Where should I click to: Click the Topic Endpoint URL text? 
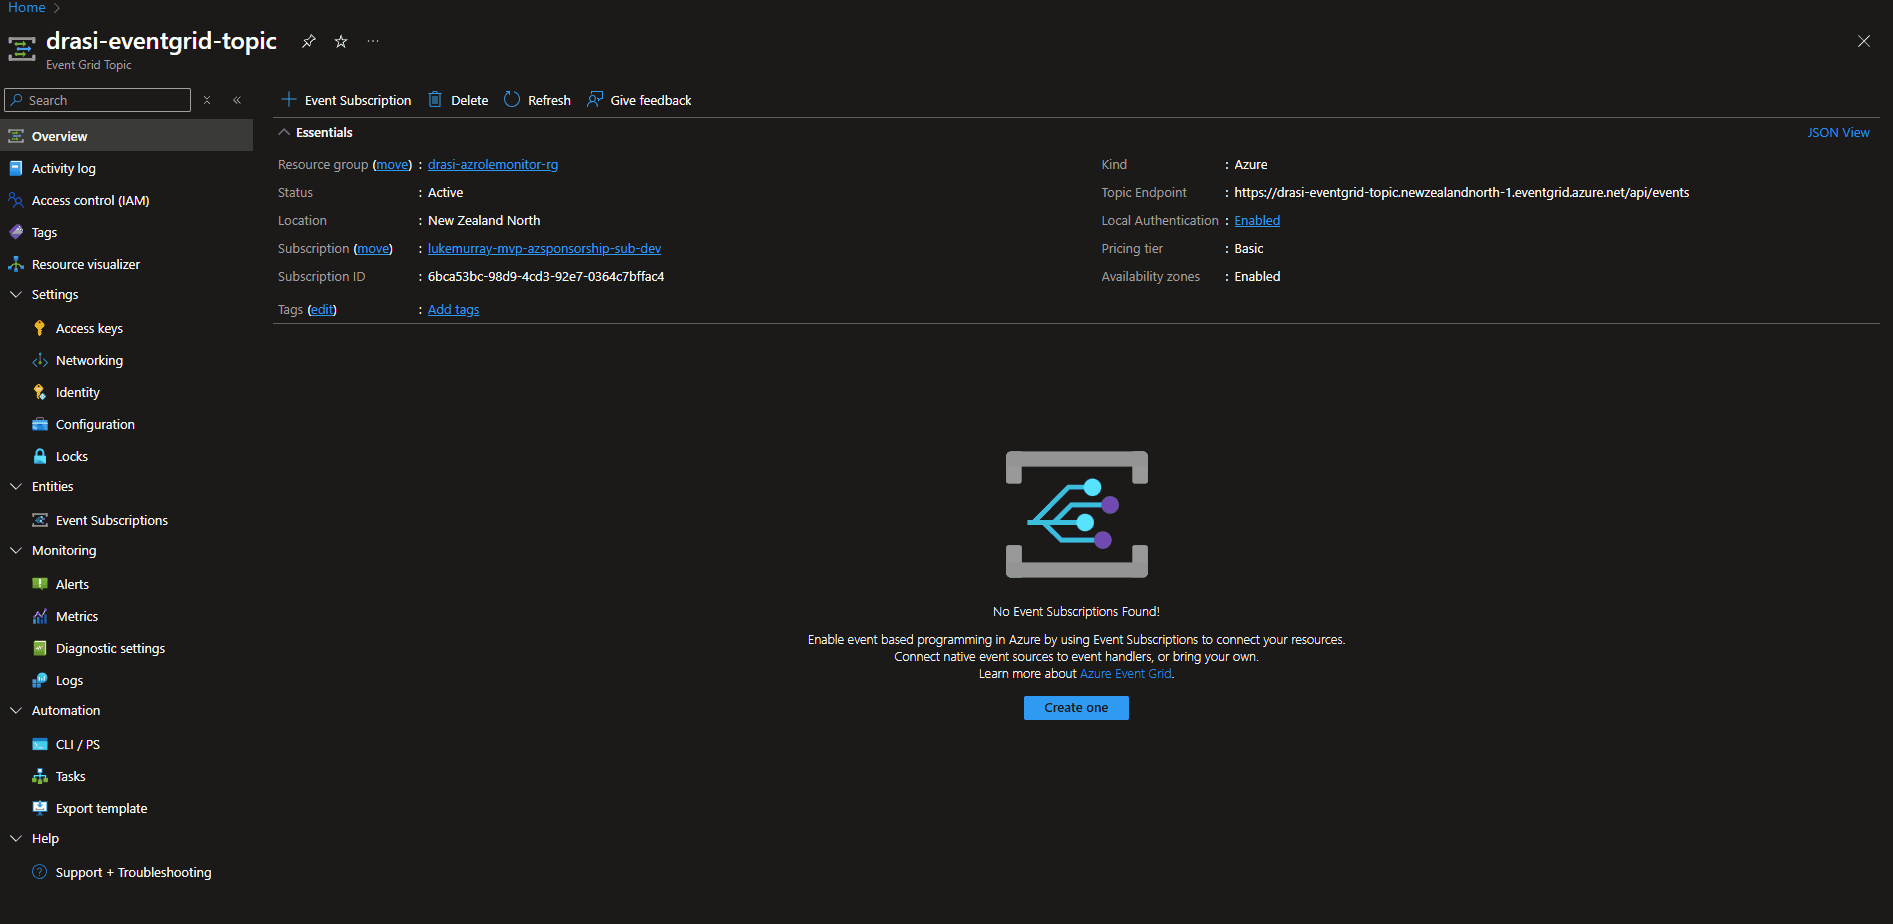pyautogui.click(x=1461, y=192)
